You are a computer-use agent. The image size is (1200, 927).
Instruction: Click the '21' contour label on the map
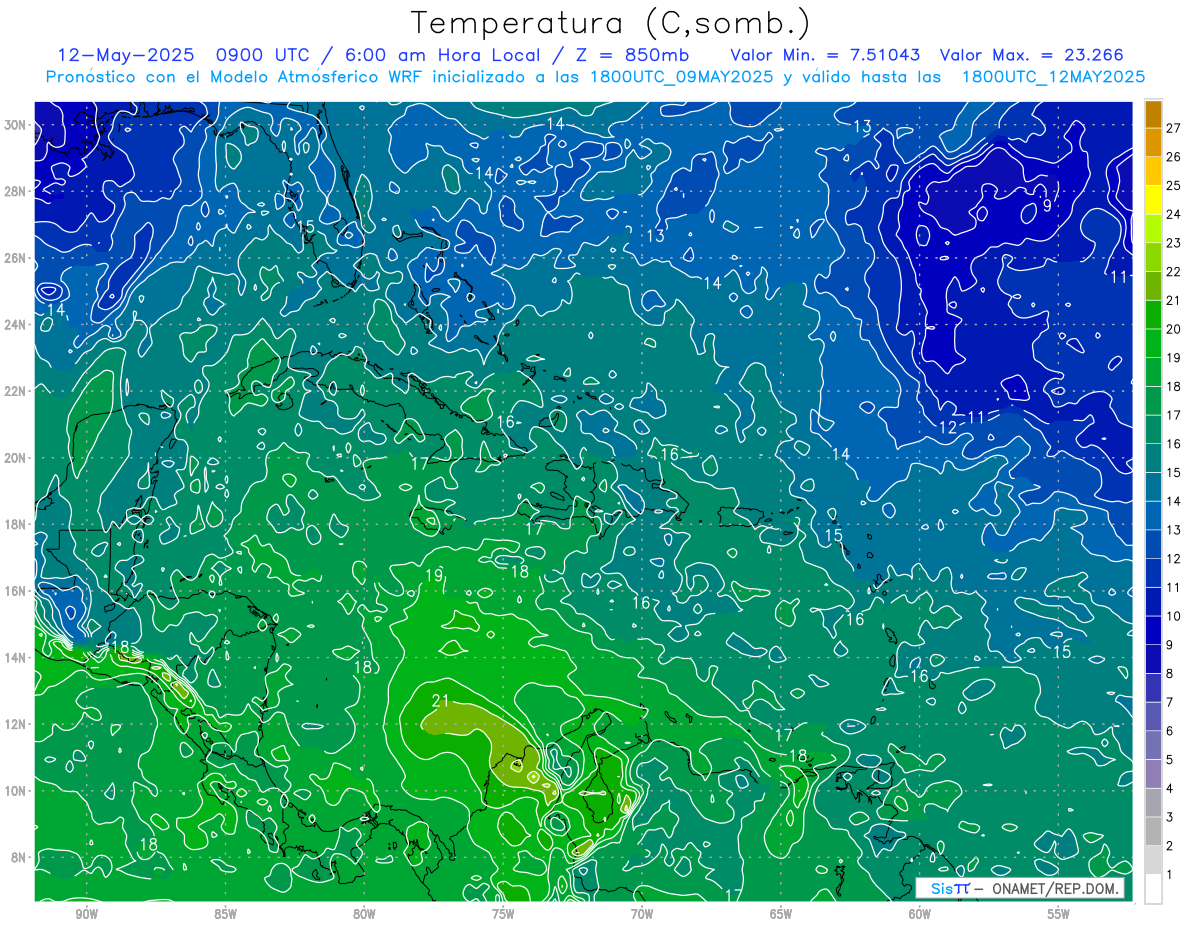pos(441,700)
